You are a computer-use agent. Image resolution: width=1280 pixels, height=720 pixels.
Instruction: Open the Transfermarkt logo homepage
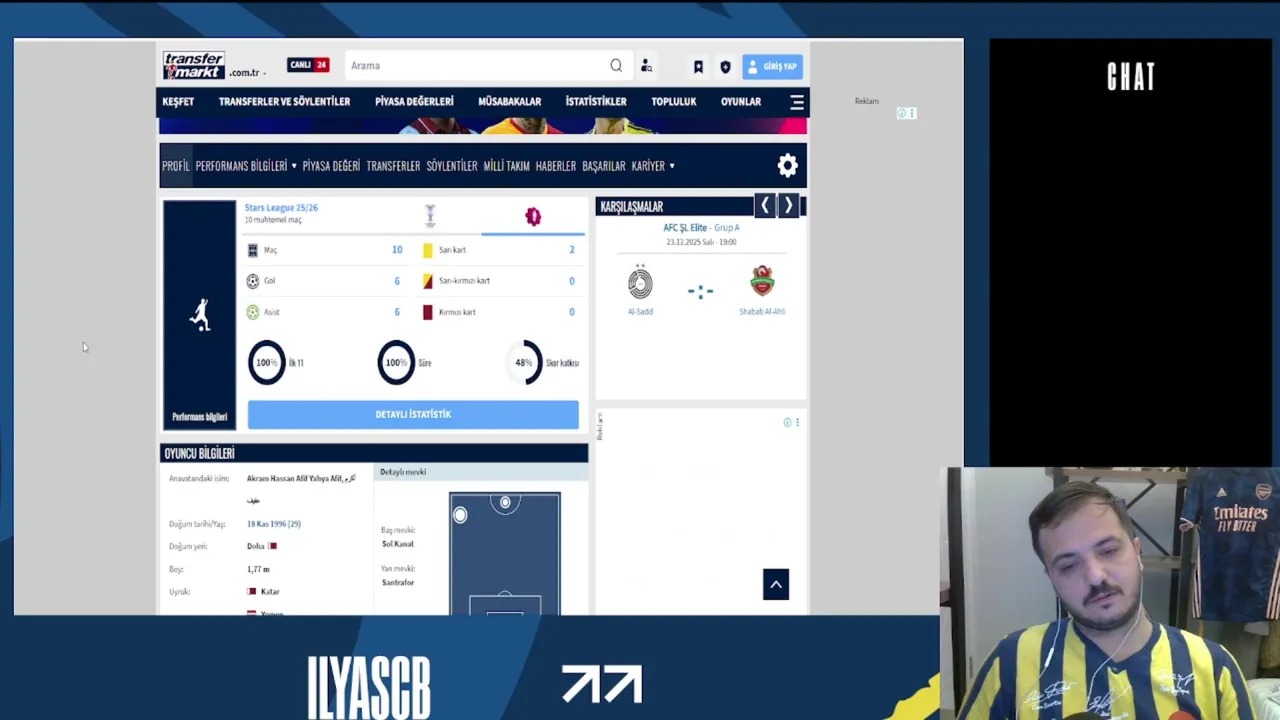coord(194,65)
